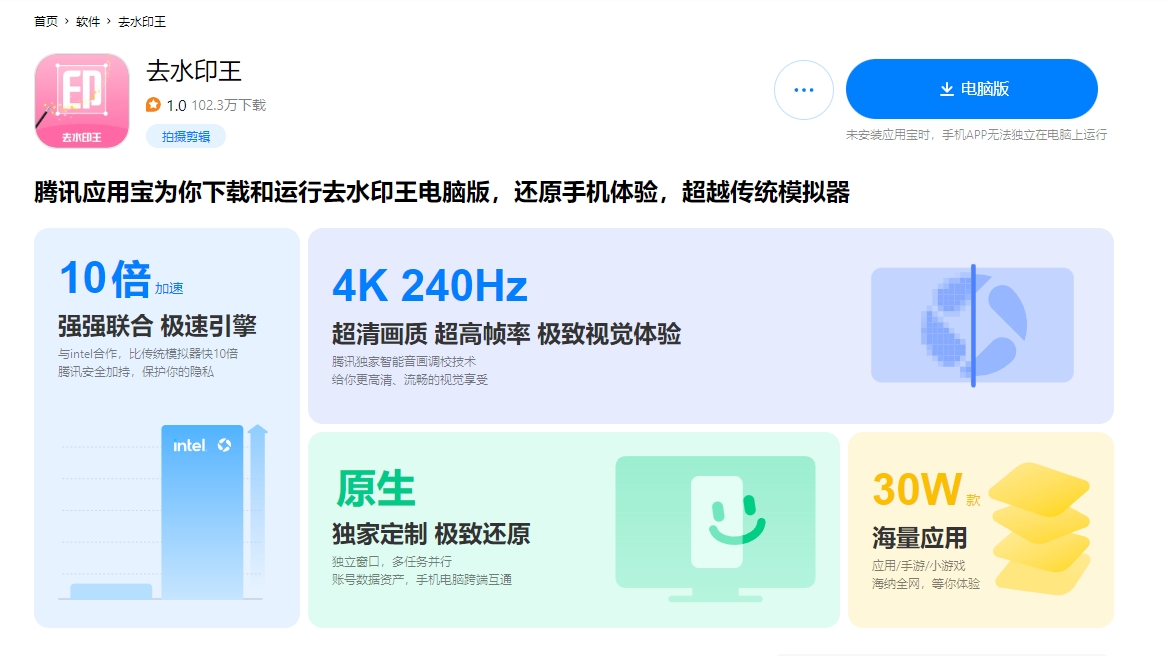This screenshot has height=656, width=1169.
Task: Click the 电脑版 download button
Action: 972,89
